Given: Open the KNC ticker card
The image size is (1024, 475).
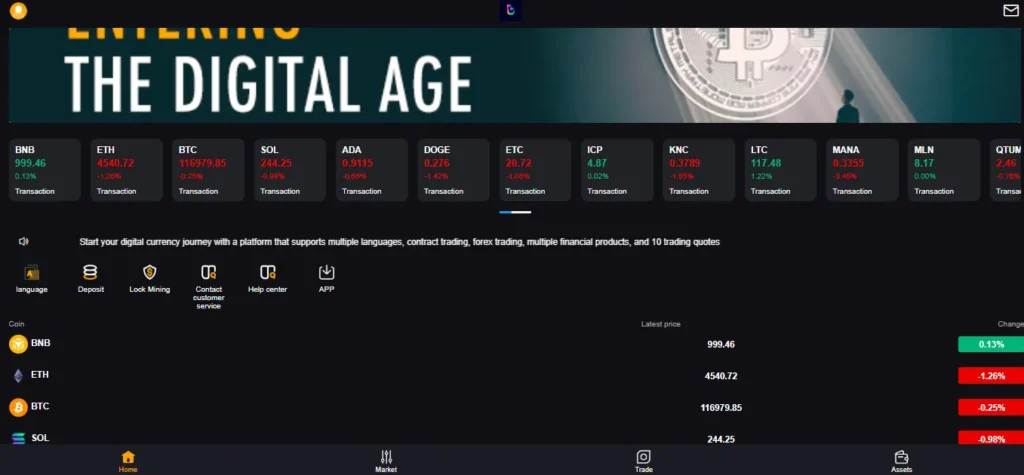Looking at the screenshot, I should (699, 170).
